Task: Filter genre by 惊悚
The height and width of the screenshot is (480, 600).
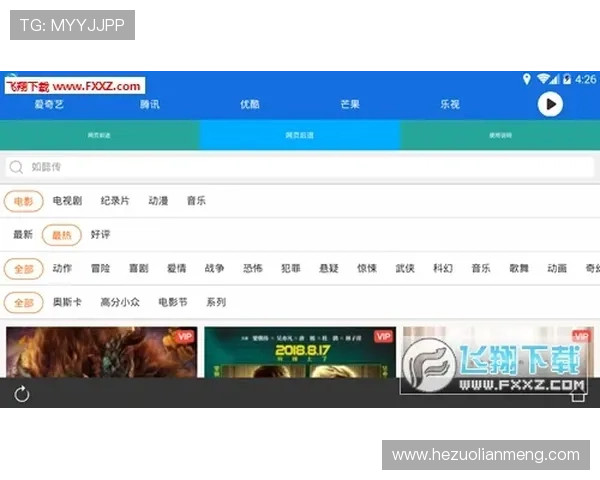Action: pyautogui.click(x=367, y=268)
